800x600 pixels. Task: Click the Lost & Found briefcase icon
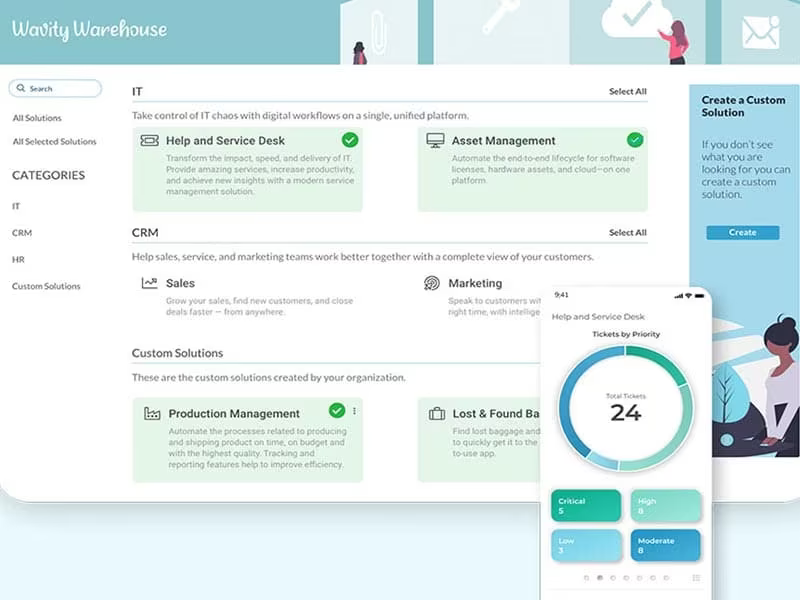click(x=437, y=413)
